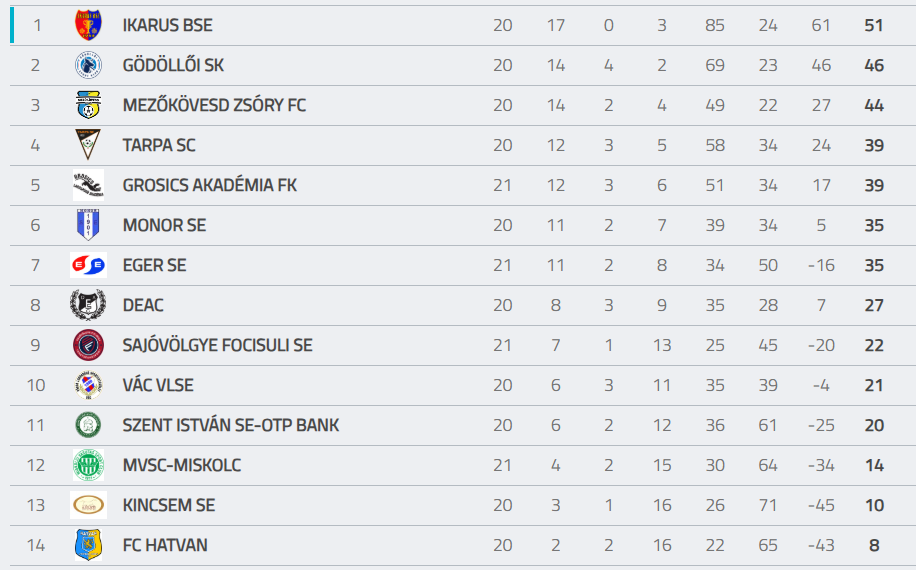The width and height of the screenshot is (916, 570).
Task: Open the DEAC club emblem
Action: pos(88,305)
